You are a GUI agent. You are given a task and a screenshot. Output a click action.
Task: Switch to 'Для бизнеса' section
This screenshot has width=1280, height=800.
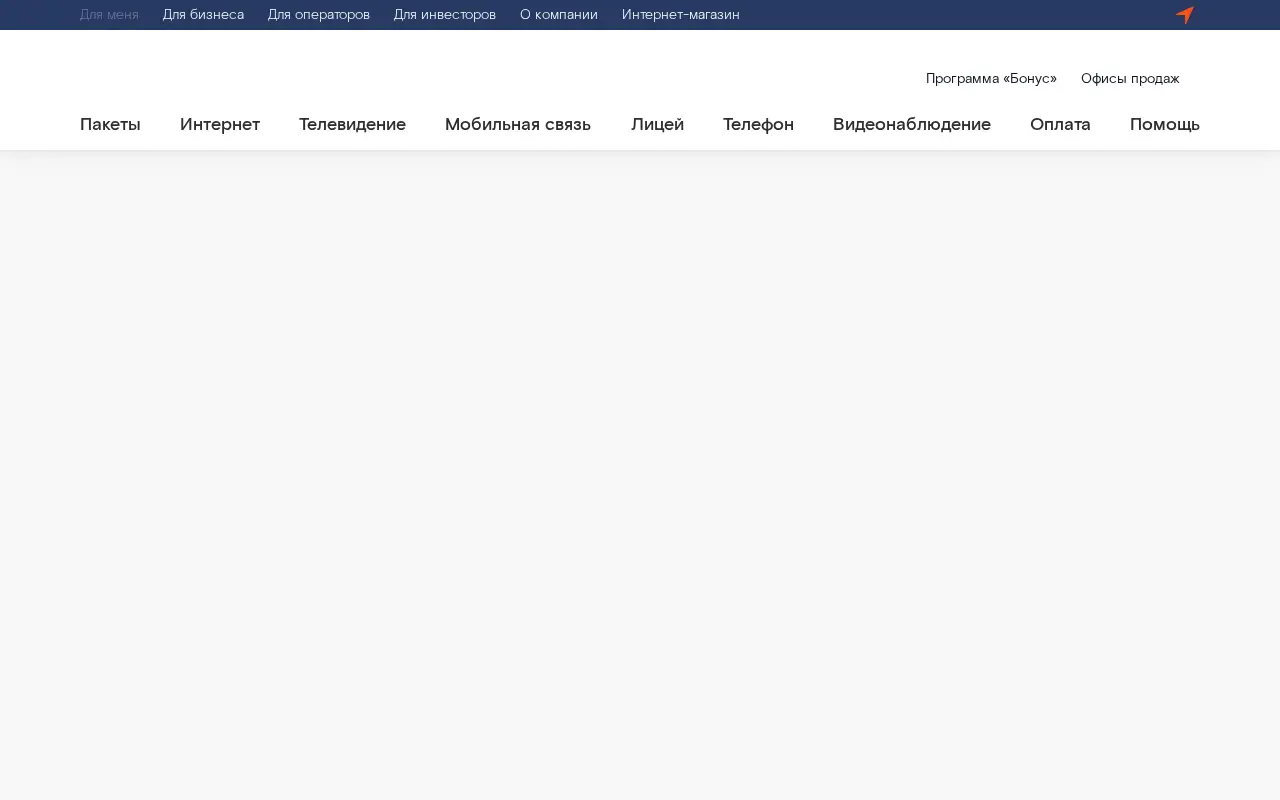tap(203, 15)
